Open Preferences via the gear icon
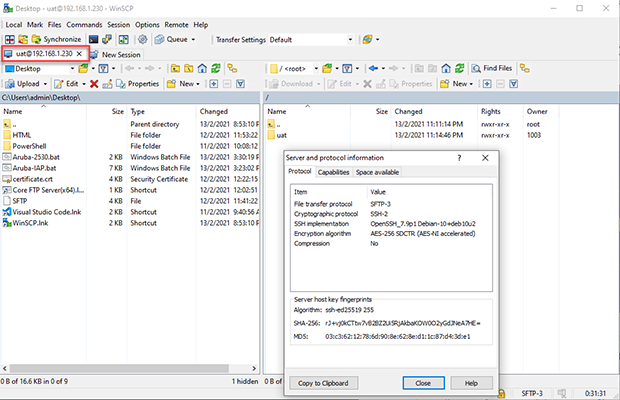The image size is (620, 400). 143,39
